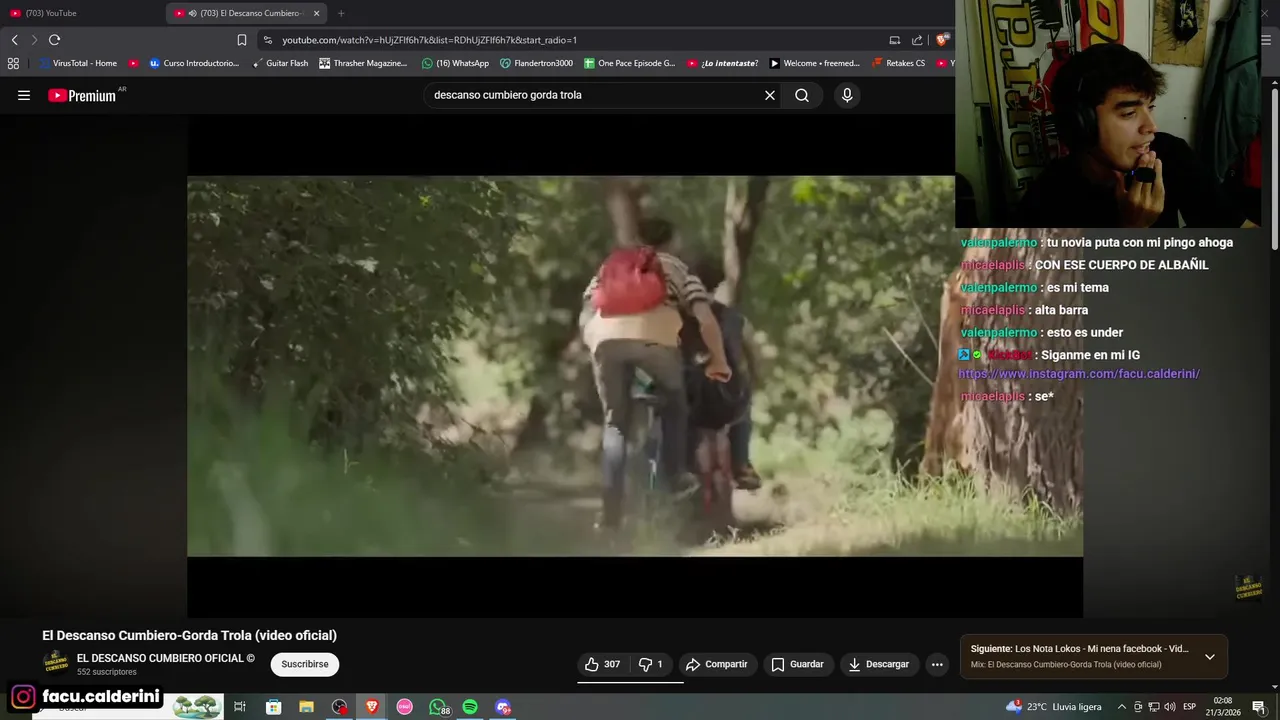The image size is (1280, 720).
Task: Expand the Siguiente mix playlist chevron
Action: click(1210, 657)
